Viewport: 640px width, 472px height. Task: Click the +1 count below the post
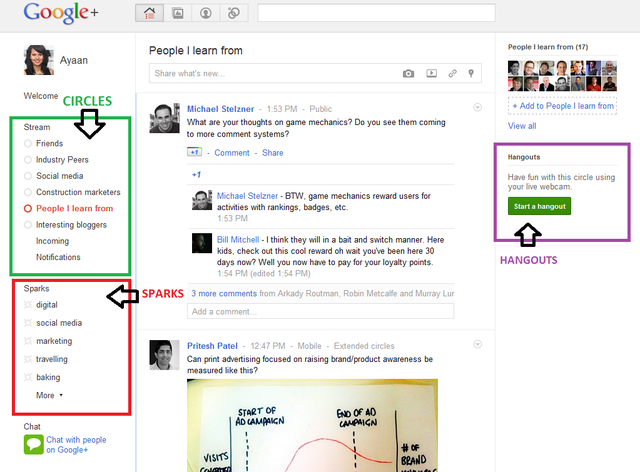[196, 175]
